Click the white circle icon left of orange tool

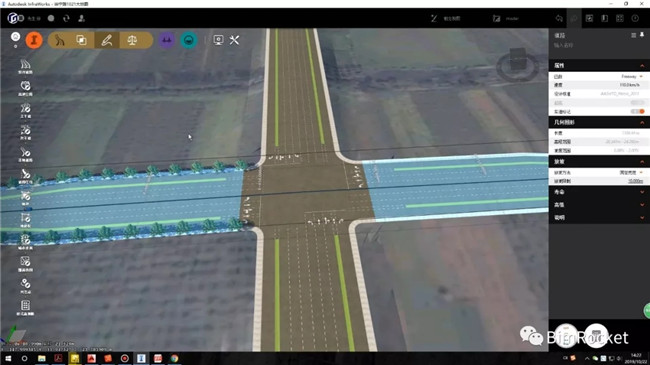point(15,37)
